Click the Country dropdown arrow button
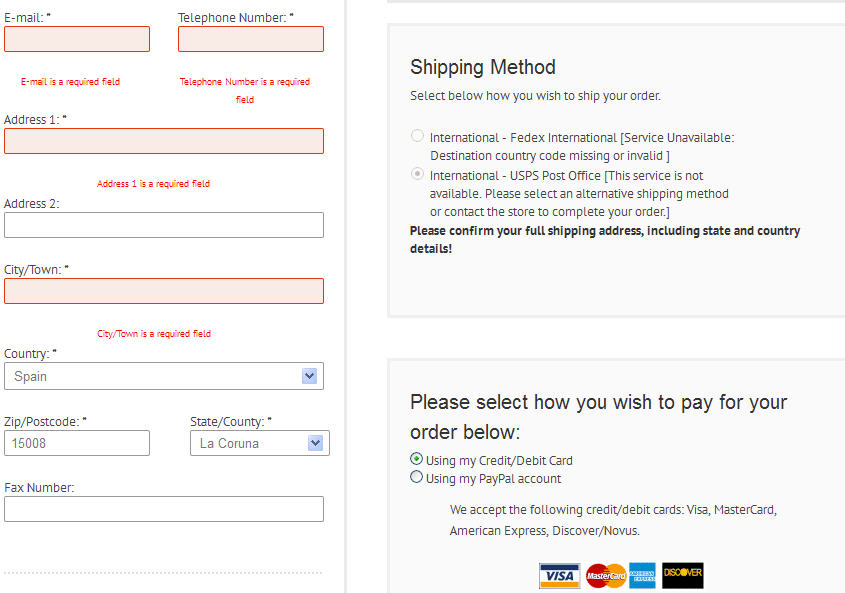This screenshot has height=593, width=845. tap(310, 376)
